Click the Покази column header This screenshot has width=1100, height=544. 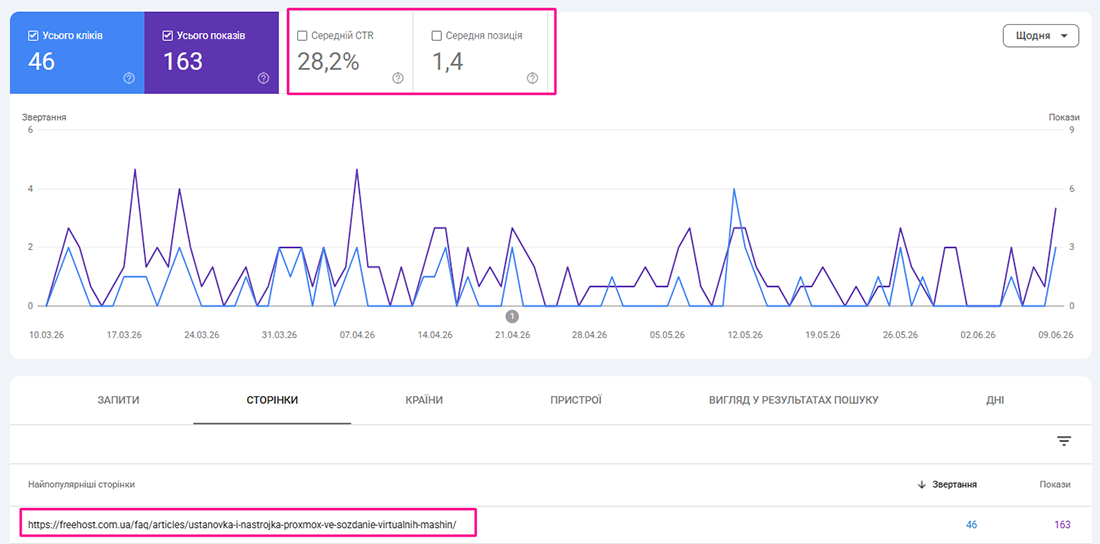click(x=1055, y=485)
